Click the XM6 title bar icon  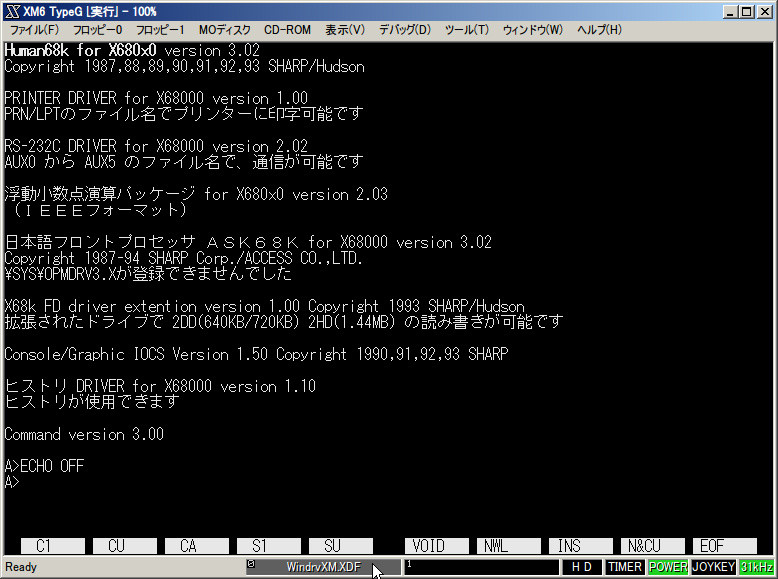click(x=13, y=11)
